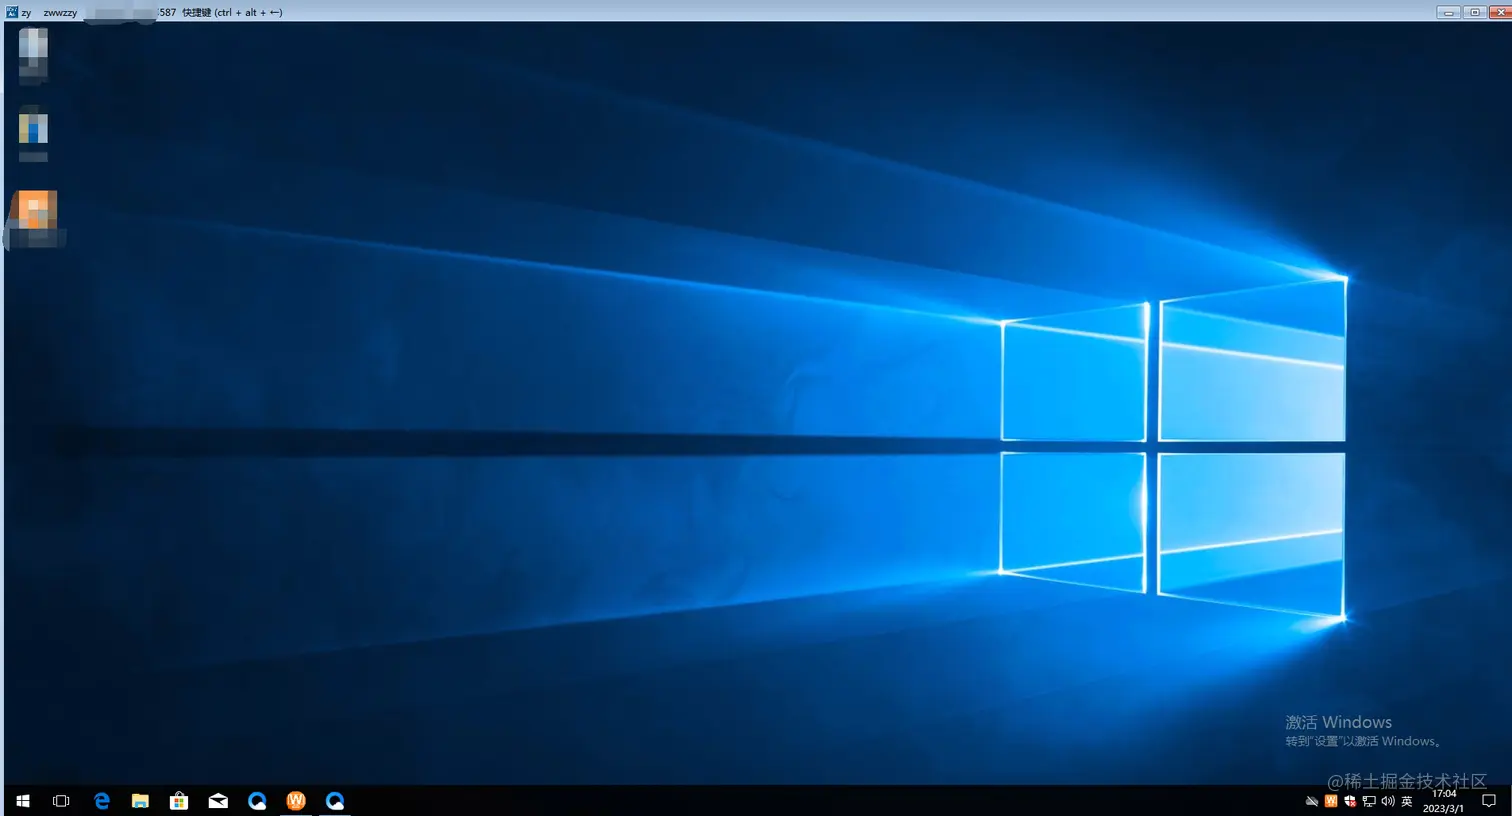Click the crossed-out cloud tray icon
The height and width of the screenshot is (816, 1512).
click(x=1312, y=801)
